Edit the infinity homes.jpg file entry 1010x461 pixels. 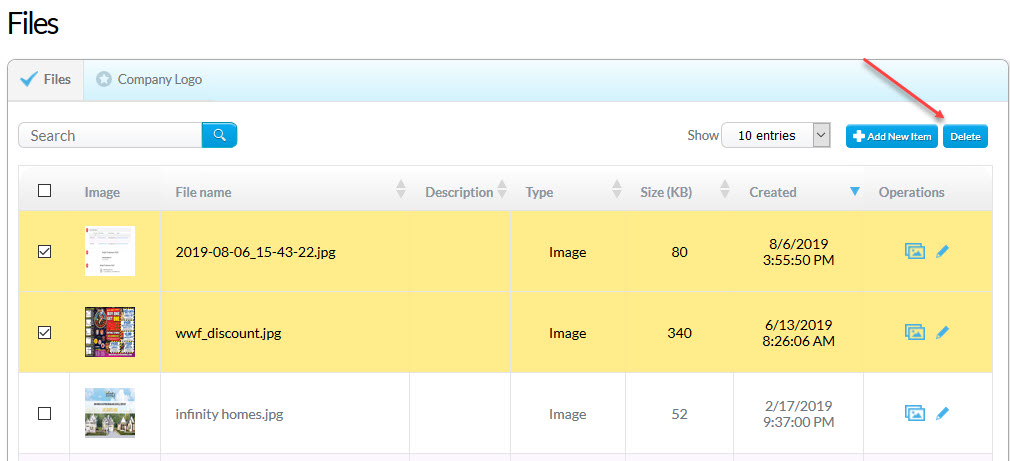942,413
